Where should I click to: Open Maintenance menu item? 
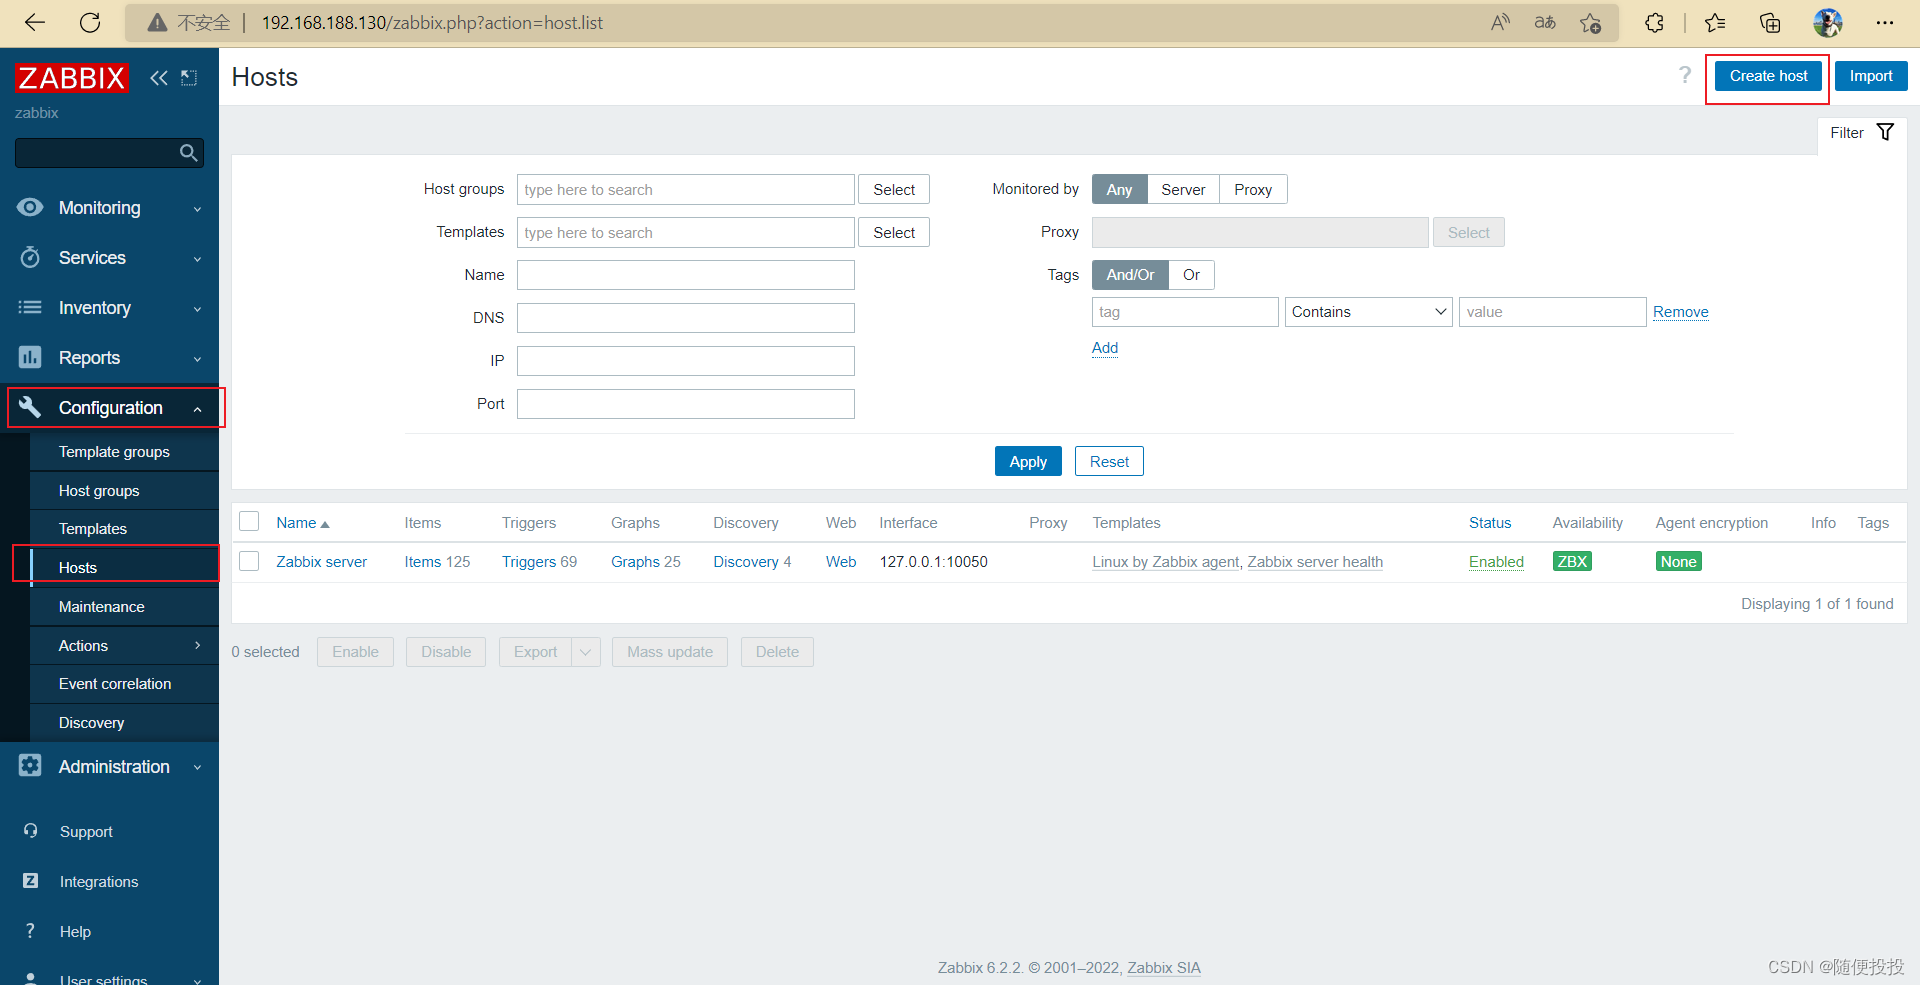[x=102, y=606]
